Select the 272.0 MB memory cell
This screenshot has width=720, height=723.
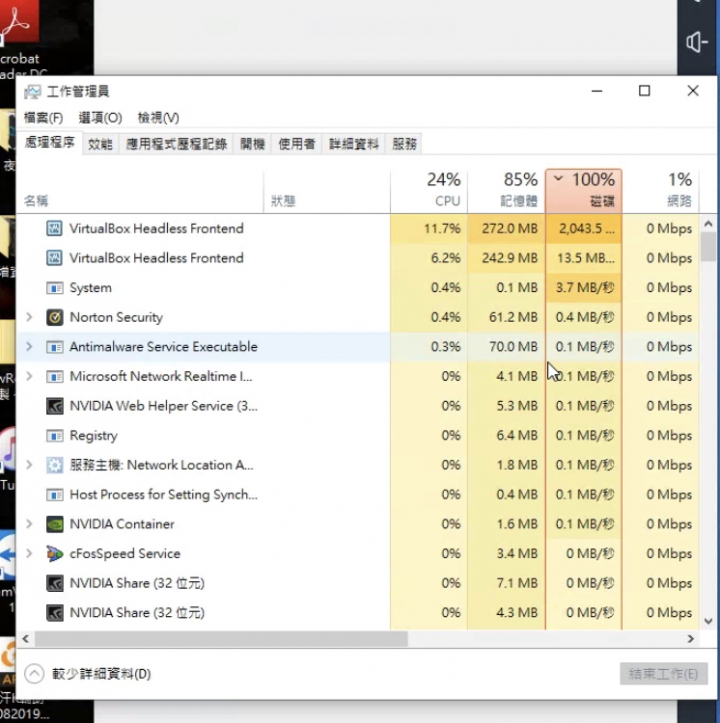(506, 228)
